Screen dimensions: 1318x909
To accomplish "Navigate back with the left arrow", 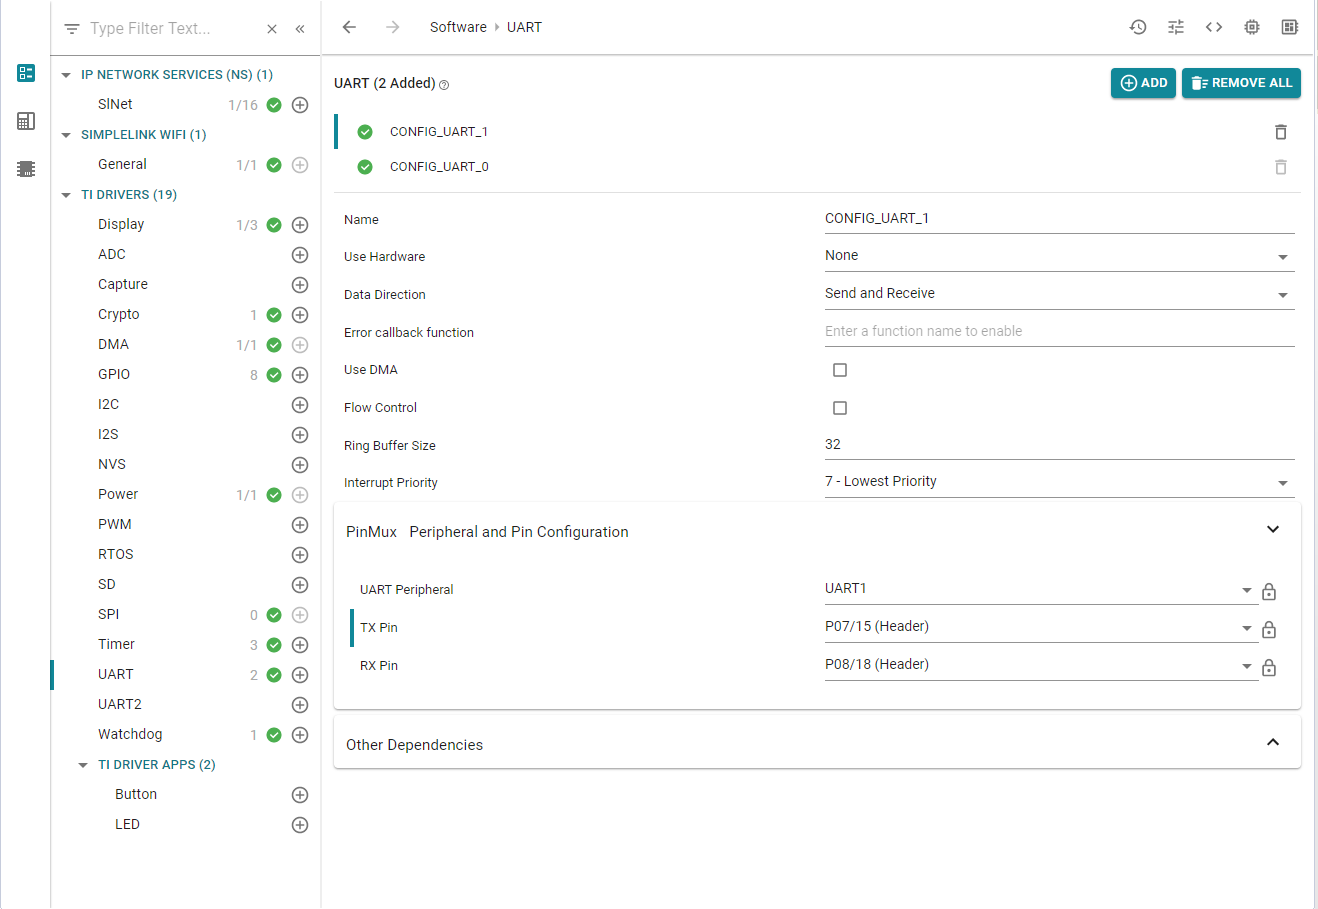I will (349, 27).
